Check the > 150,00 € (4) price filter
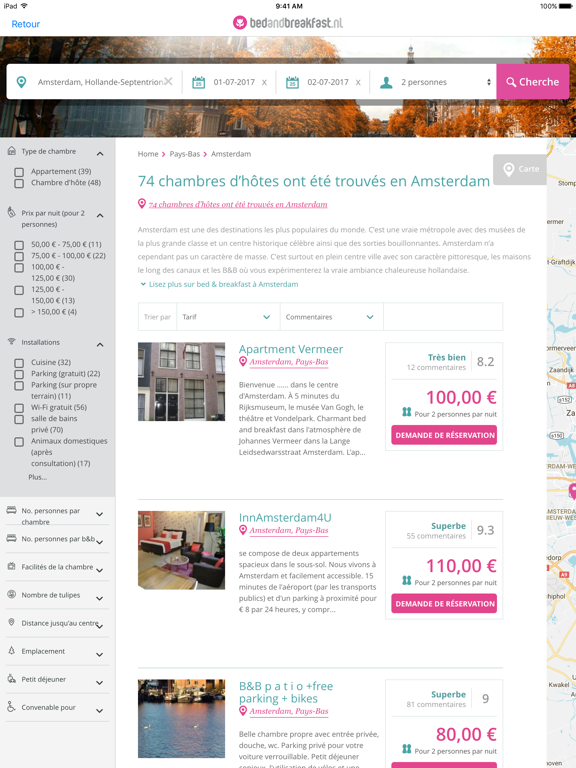Image resolution: width=576 pixels, height=768 pixels. (19, 312)
